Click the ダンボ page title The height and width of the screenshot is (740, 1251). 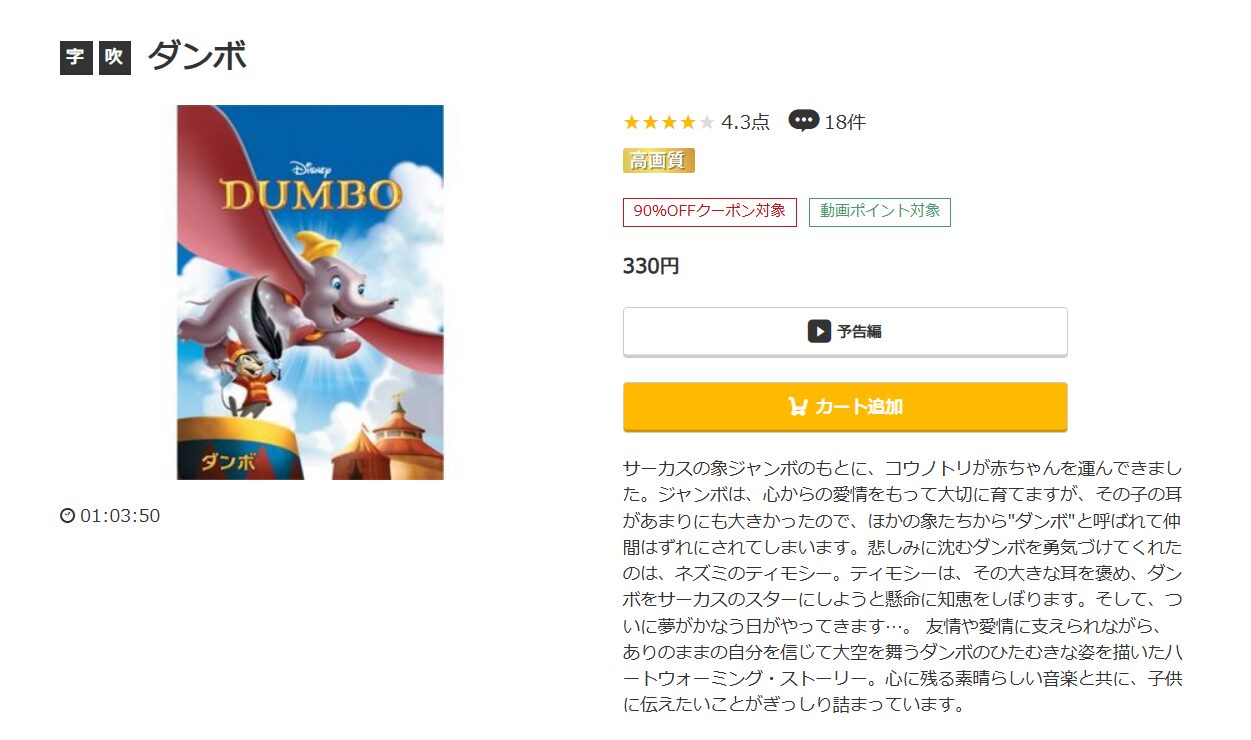[x=197, y=57]
